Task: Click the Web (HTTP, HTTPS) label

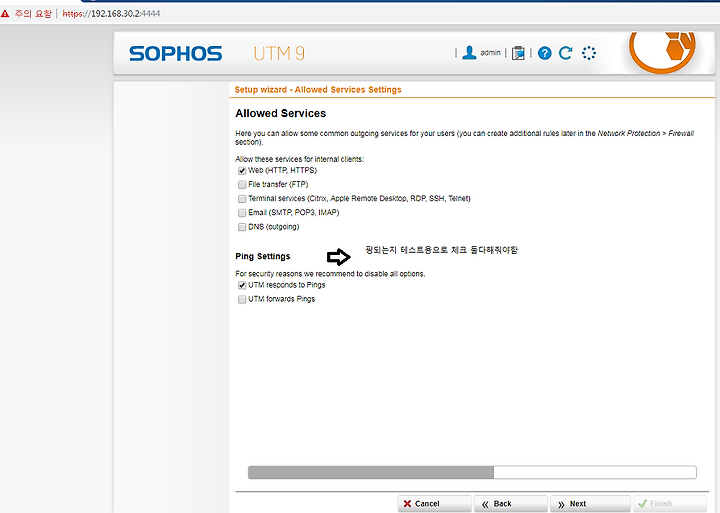Action: (282, 170)
